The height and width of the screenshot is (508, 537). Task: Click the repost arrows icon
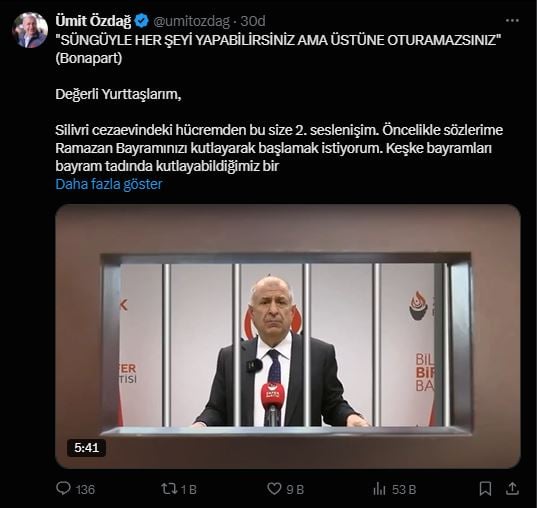pos(169,488)
